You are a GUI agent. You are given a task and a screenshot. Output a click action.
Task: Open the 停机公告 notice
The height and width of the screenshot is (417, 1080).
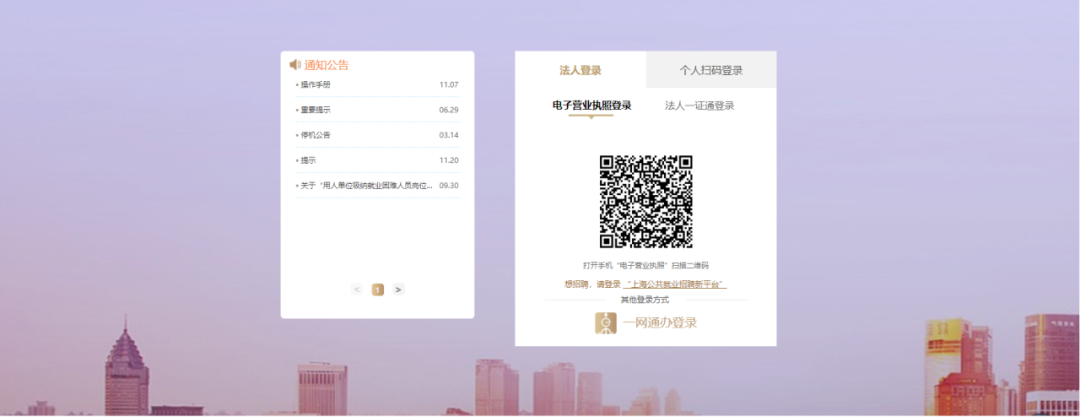[x=315, y=135]
